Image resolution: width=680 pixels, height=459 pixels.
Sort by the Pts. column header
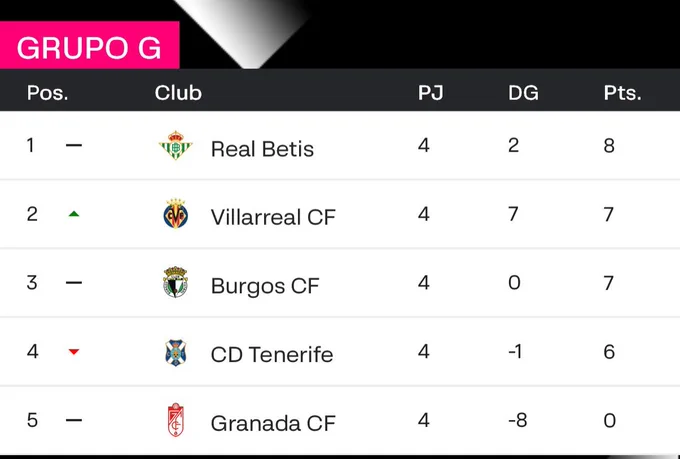click(x=622, y=93)
